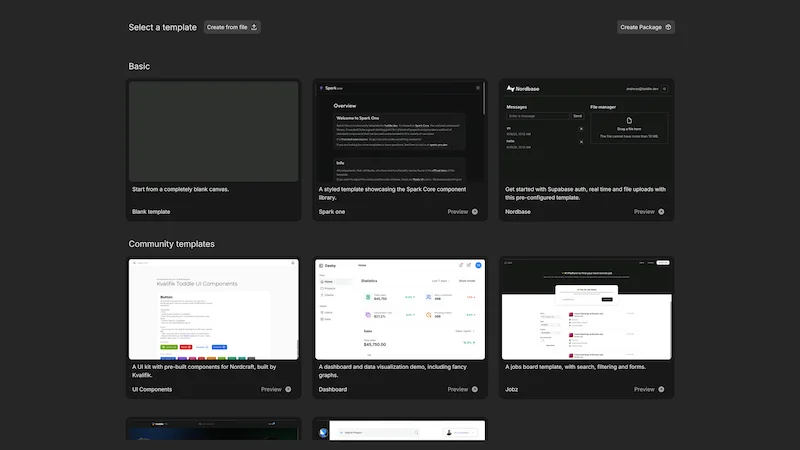
Task: Click the Spark one template name
Action: click(x=332, y=212)
